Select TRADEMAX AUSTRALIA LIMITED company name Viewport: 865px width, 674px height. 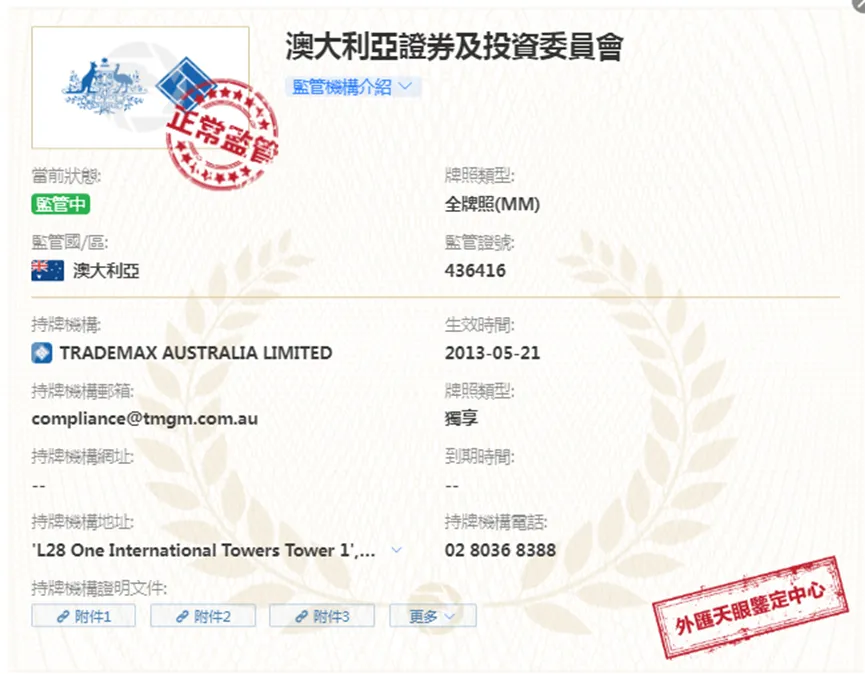tap(196, 353)
